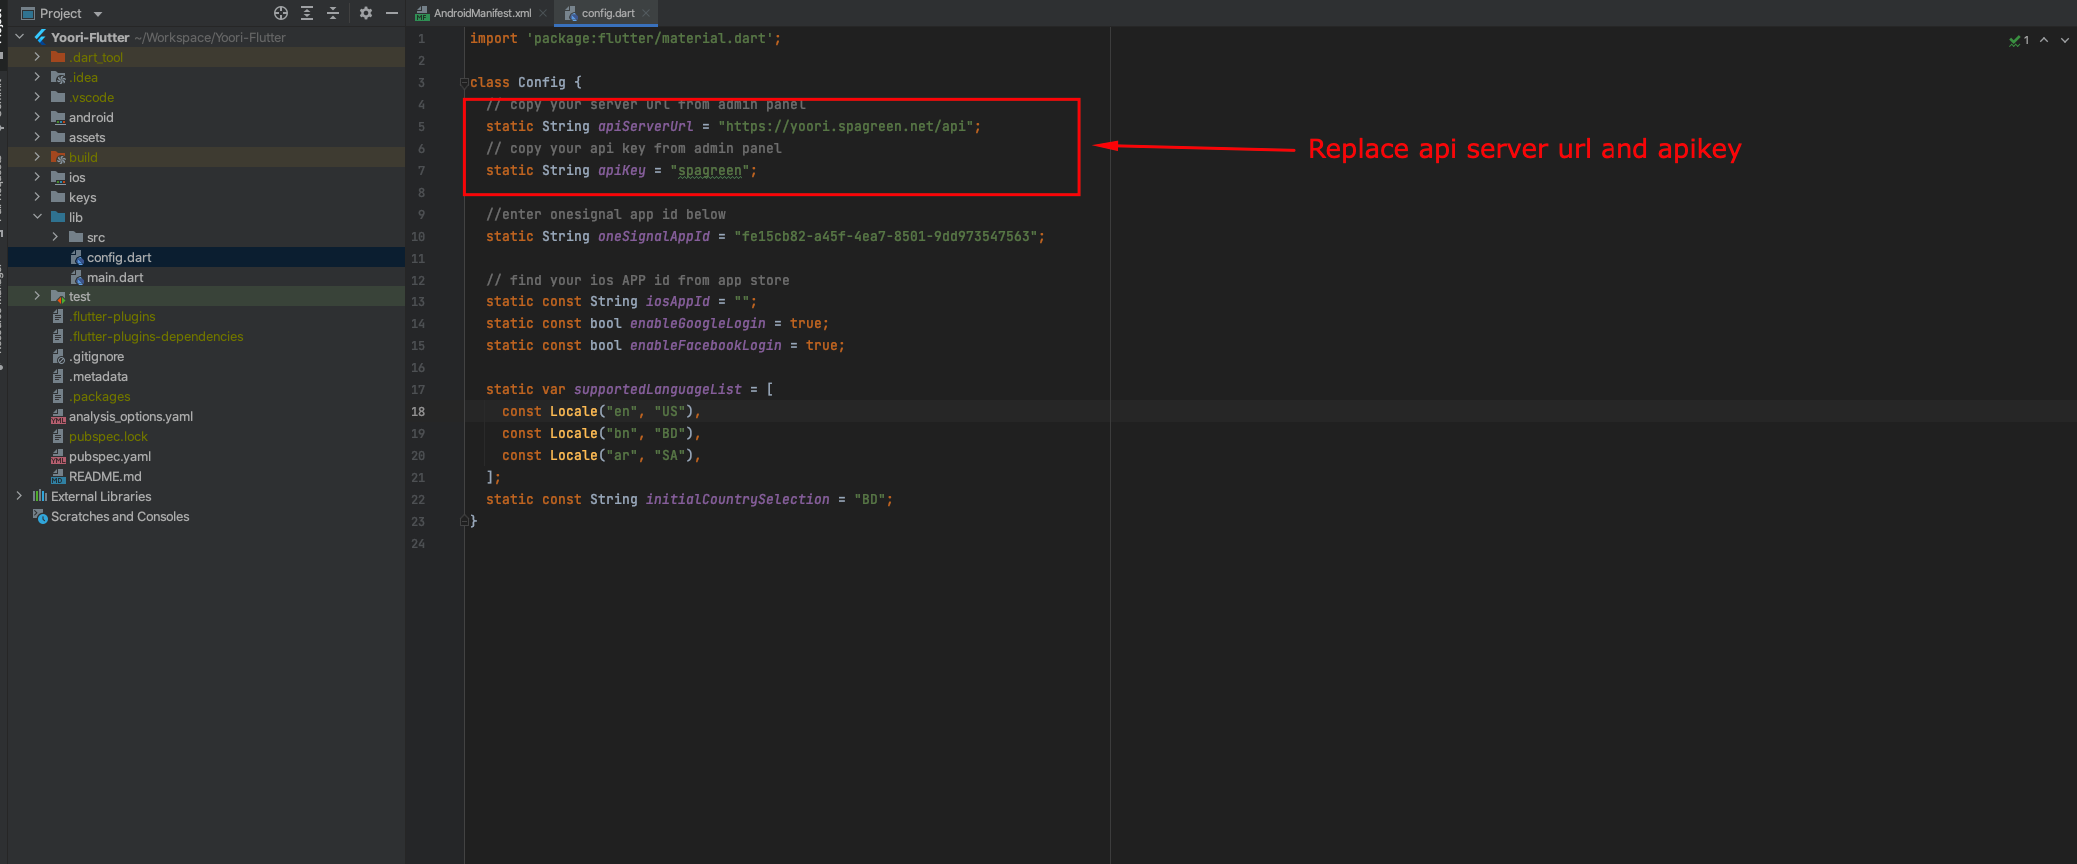Screen dimensions: 2077x864
Task: Expand the android folder
Action: 37,117
